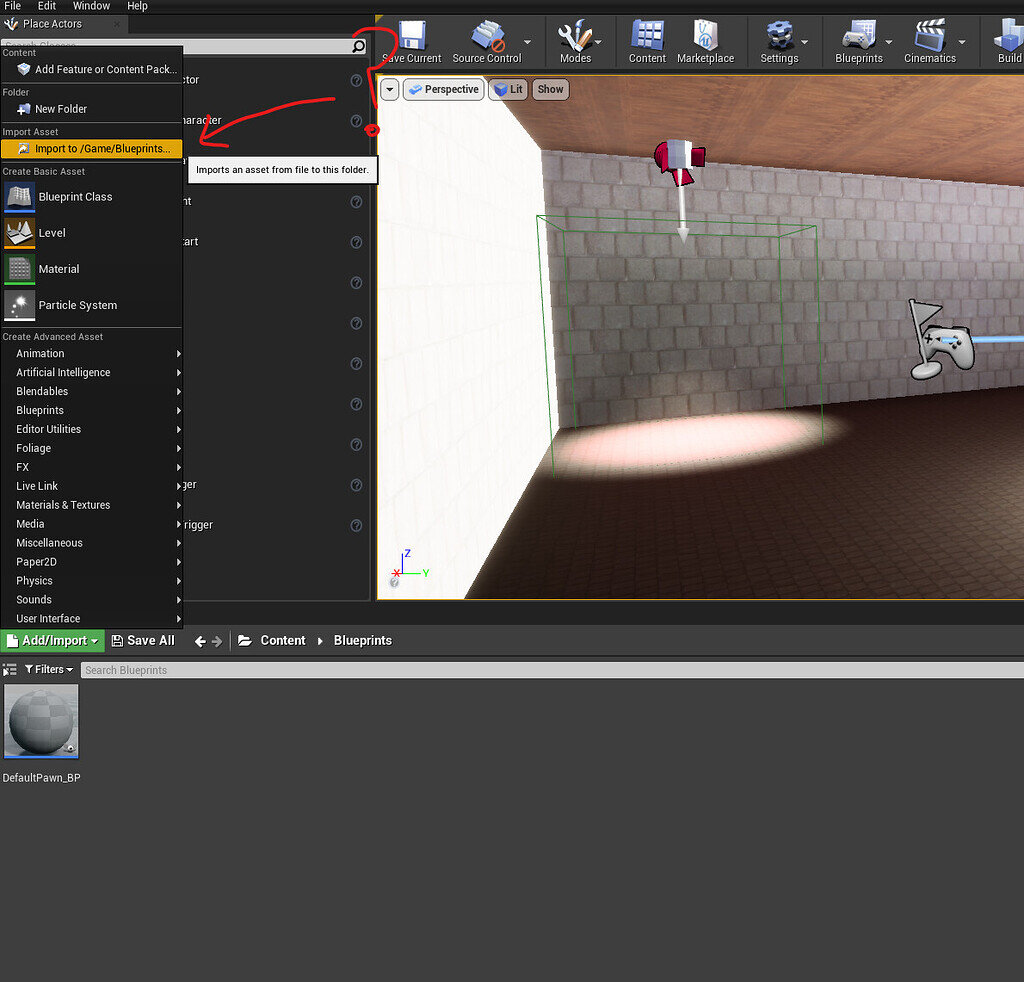
Task: Expand the Animation submenu
Action: point(91,353)
